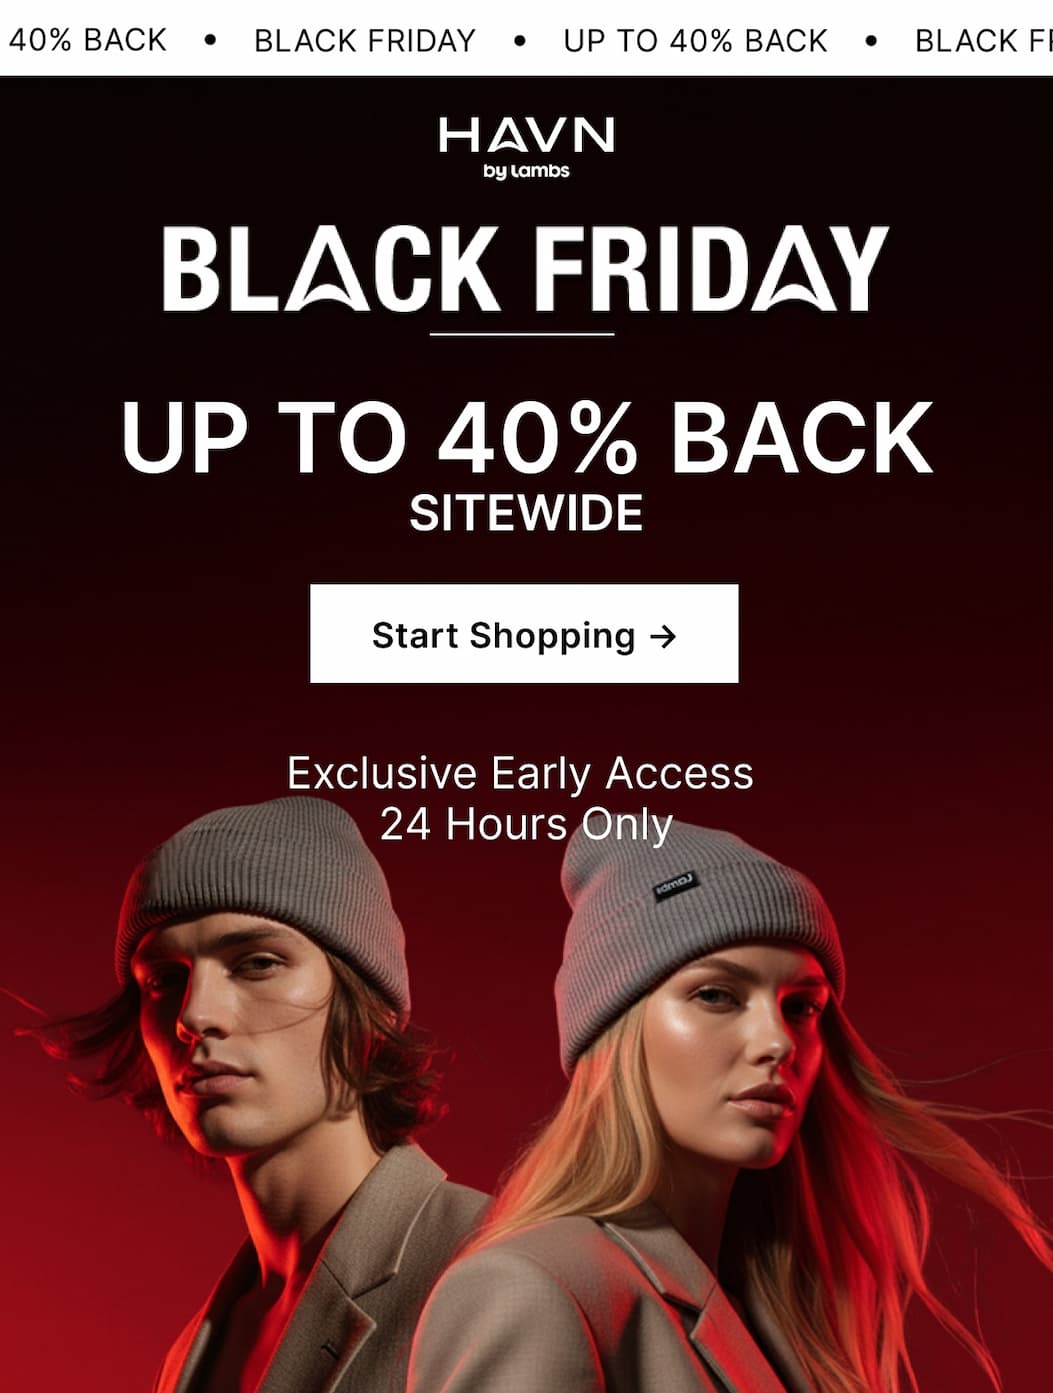
Task: Click the 'by Lambs' text under the logo
Action: pyautogui.click(x=526, y=171)
